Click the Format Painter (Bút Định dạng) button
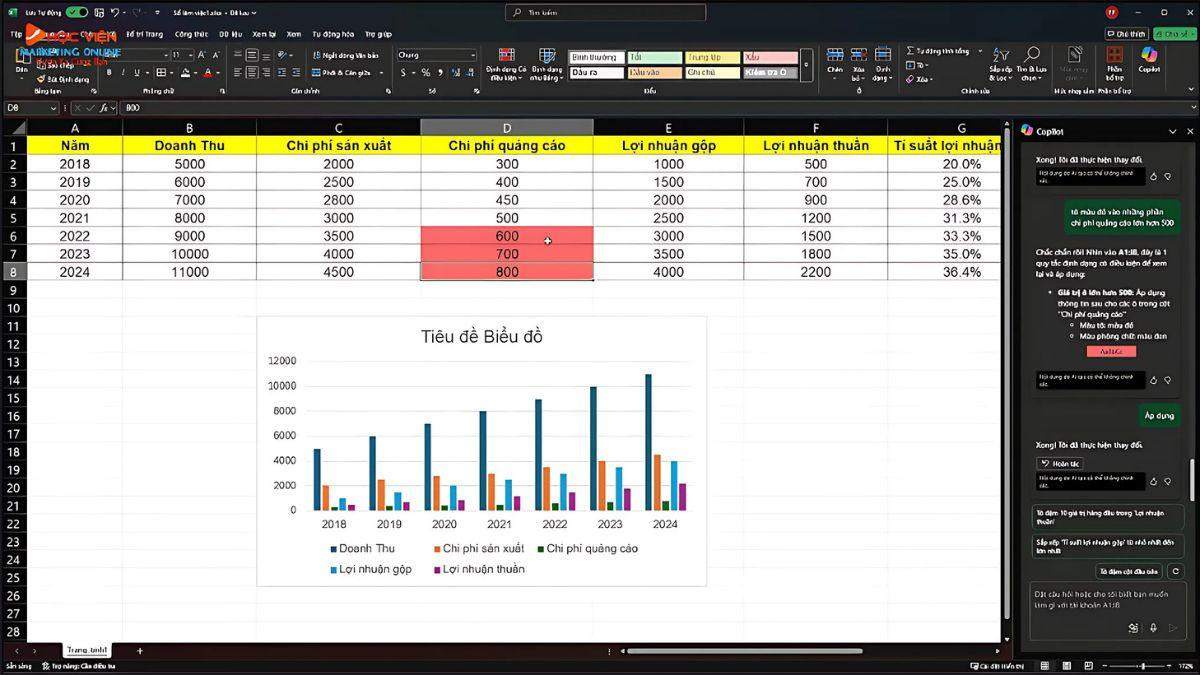 pyautogui.click(x=62, y=79)
